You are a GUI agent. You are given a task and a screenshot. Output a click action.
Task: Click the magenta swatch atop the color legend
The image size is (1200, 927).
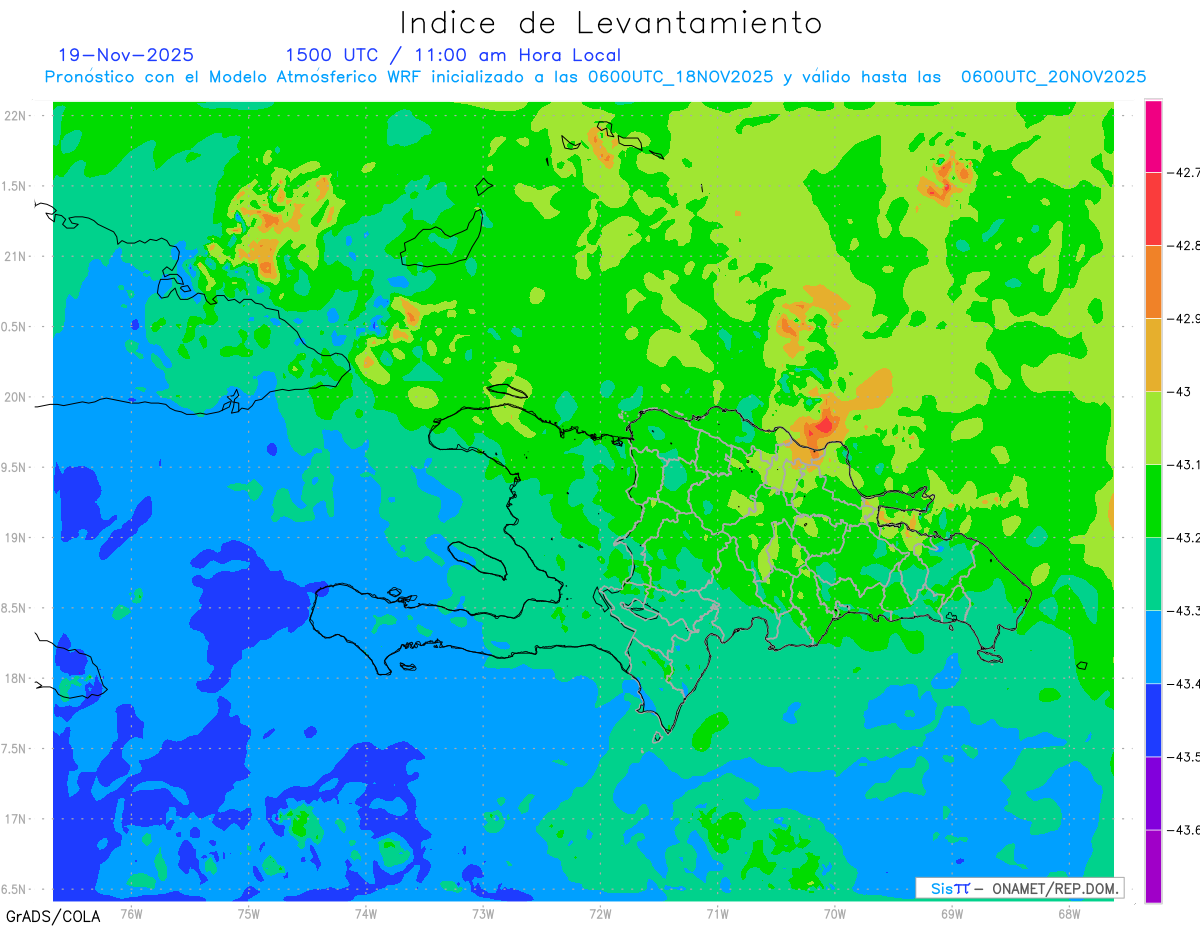pyautogui.click(x=1153, y=136)
